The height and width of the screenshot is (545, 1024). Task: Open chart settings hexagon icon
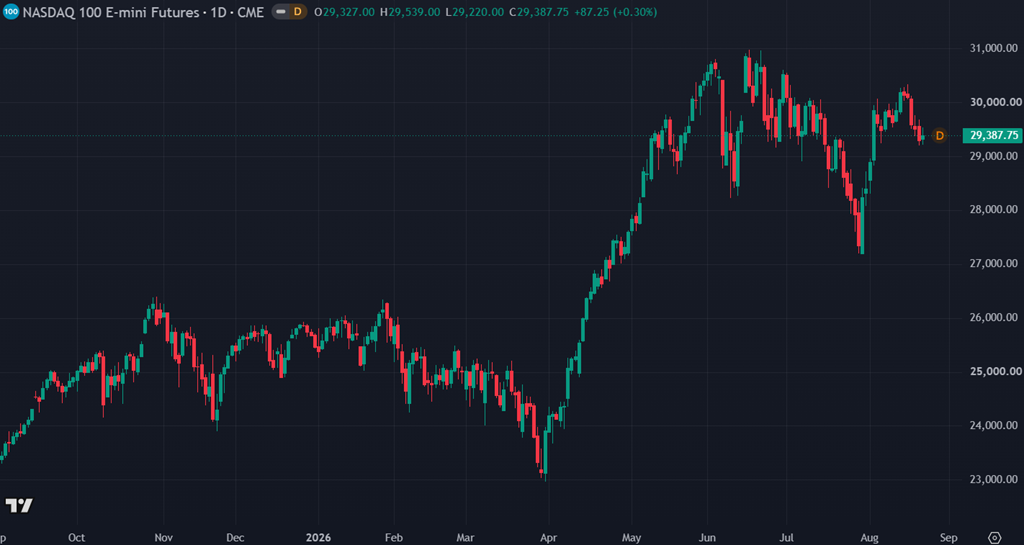[x=995, y=537]
